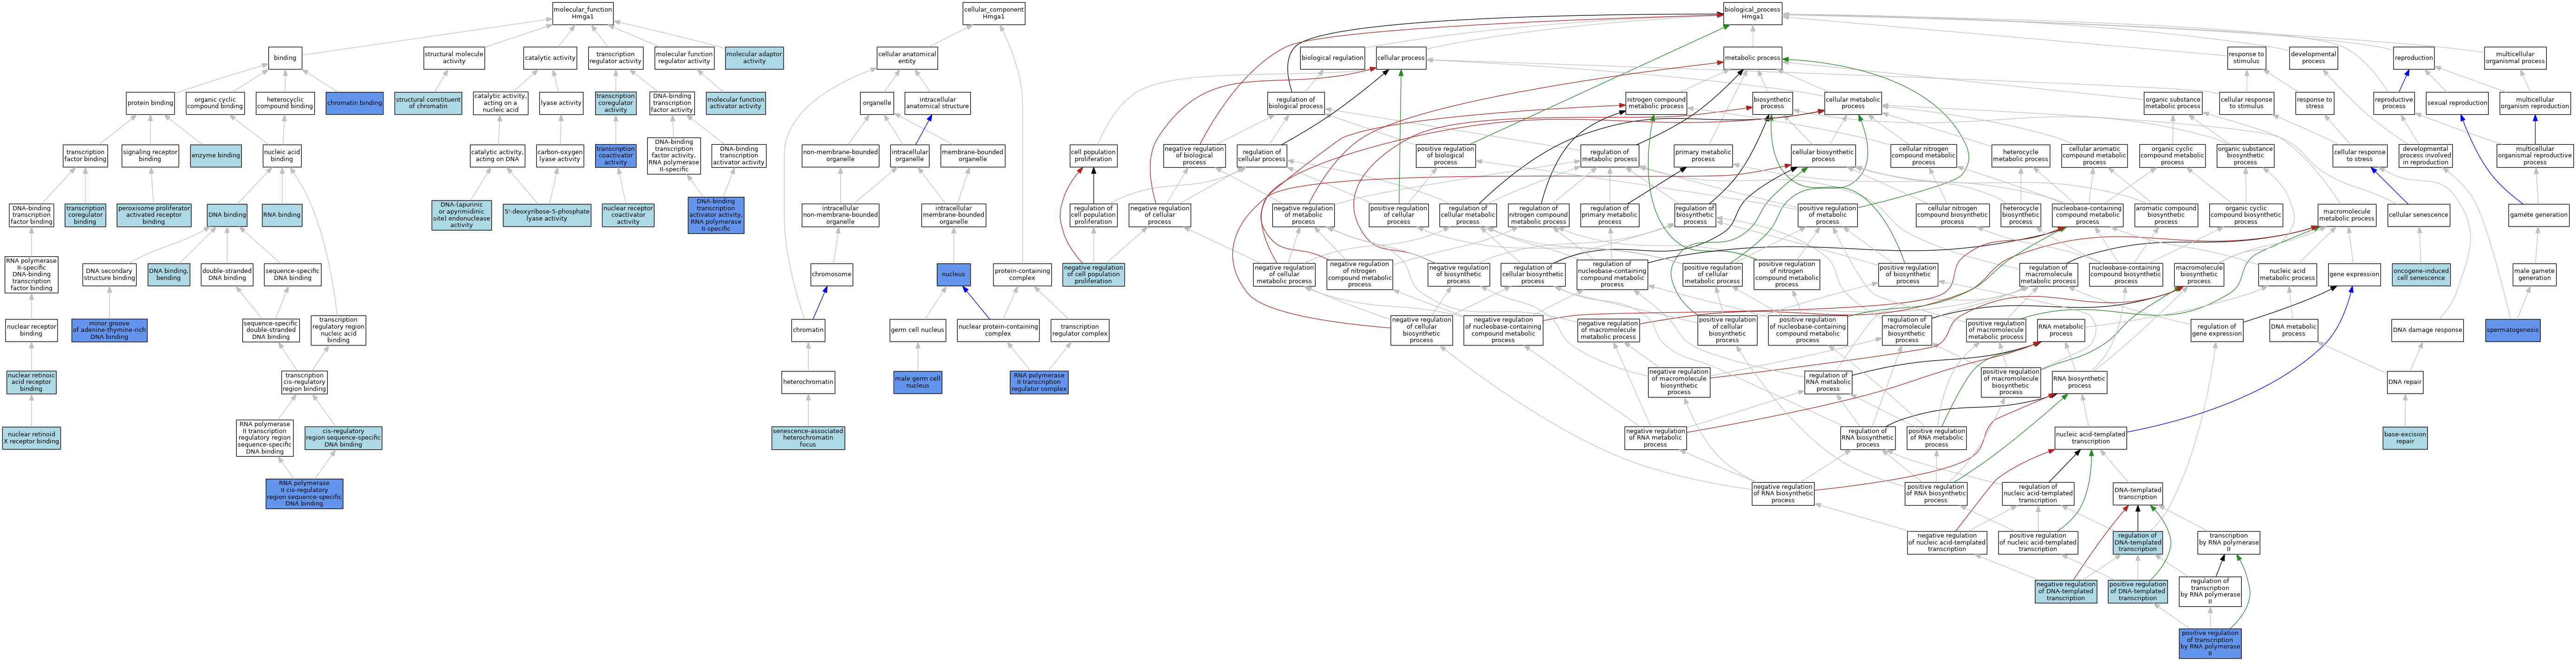2576x661 pixels.
Task: Click the multicellular organismal process node
Action: [2515, 58]
